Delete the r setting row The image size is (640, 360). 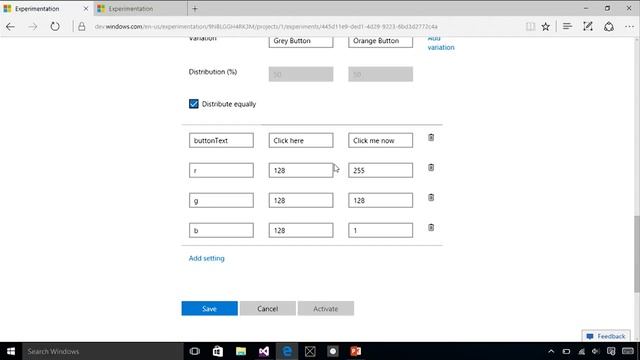(x=431, y=167)
